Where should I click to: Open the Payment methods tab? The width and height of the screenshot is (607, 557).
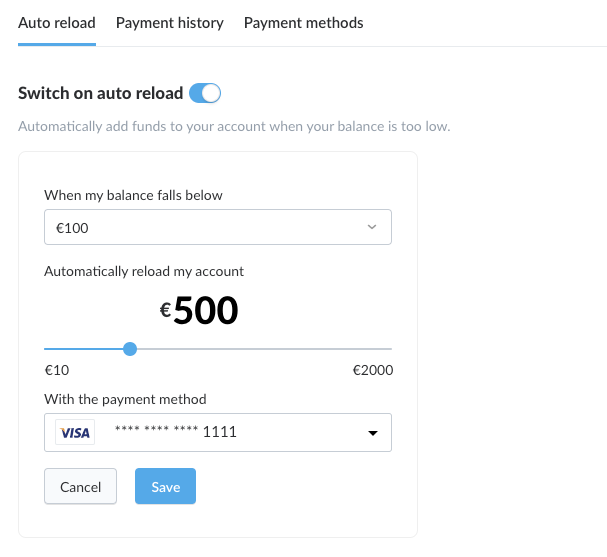[304, 23]
